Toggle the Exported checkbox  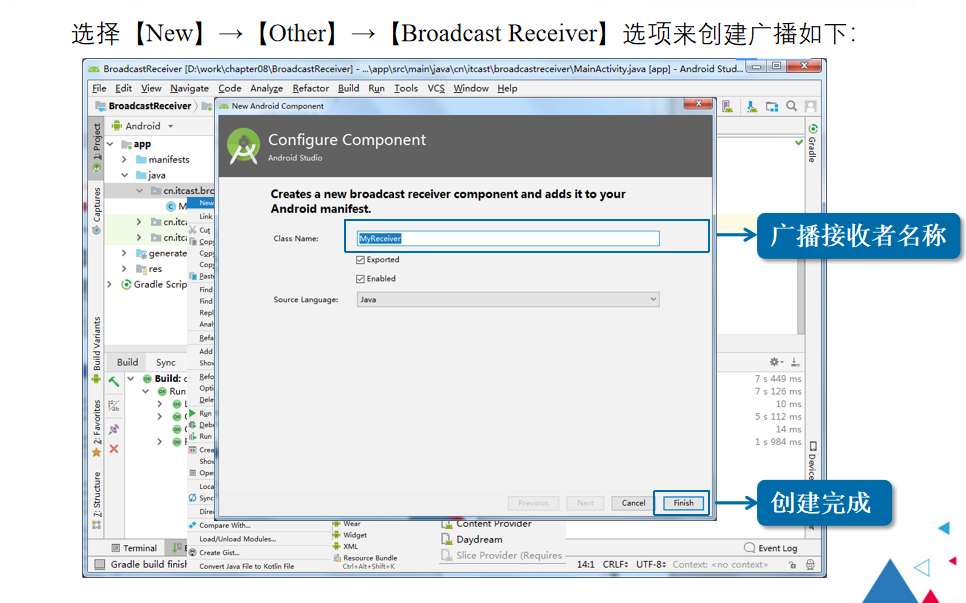[x=360, y=260]
